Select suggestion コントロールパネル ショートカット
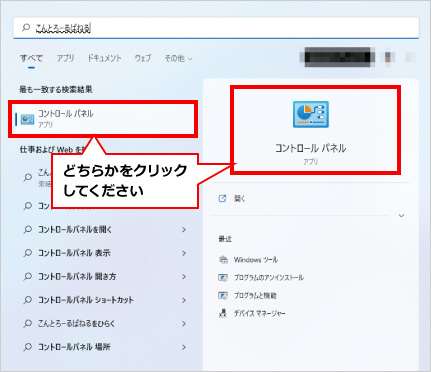Image resolution: width=431 pixels, height=372 pixels. (x=86, y=300)
